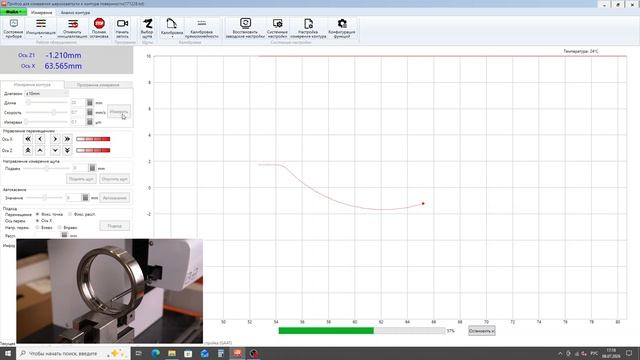
Task: Expand Инициализация dropdown arrow
Action: [x=41, y=37]
